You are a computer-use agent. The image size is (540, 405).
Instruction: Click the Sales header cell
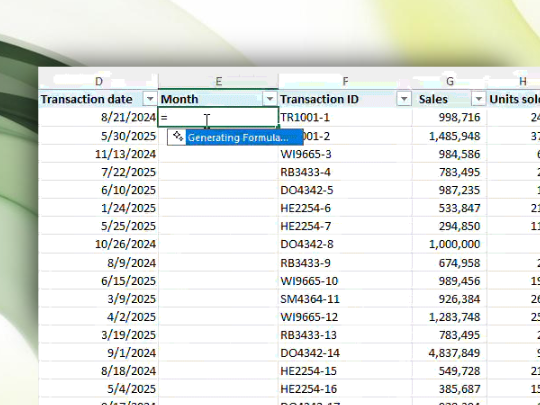(449, 99)
